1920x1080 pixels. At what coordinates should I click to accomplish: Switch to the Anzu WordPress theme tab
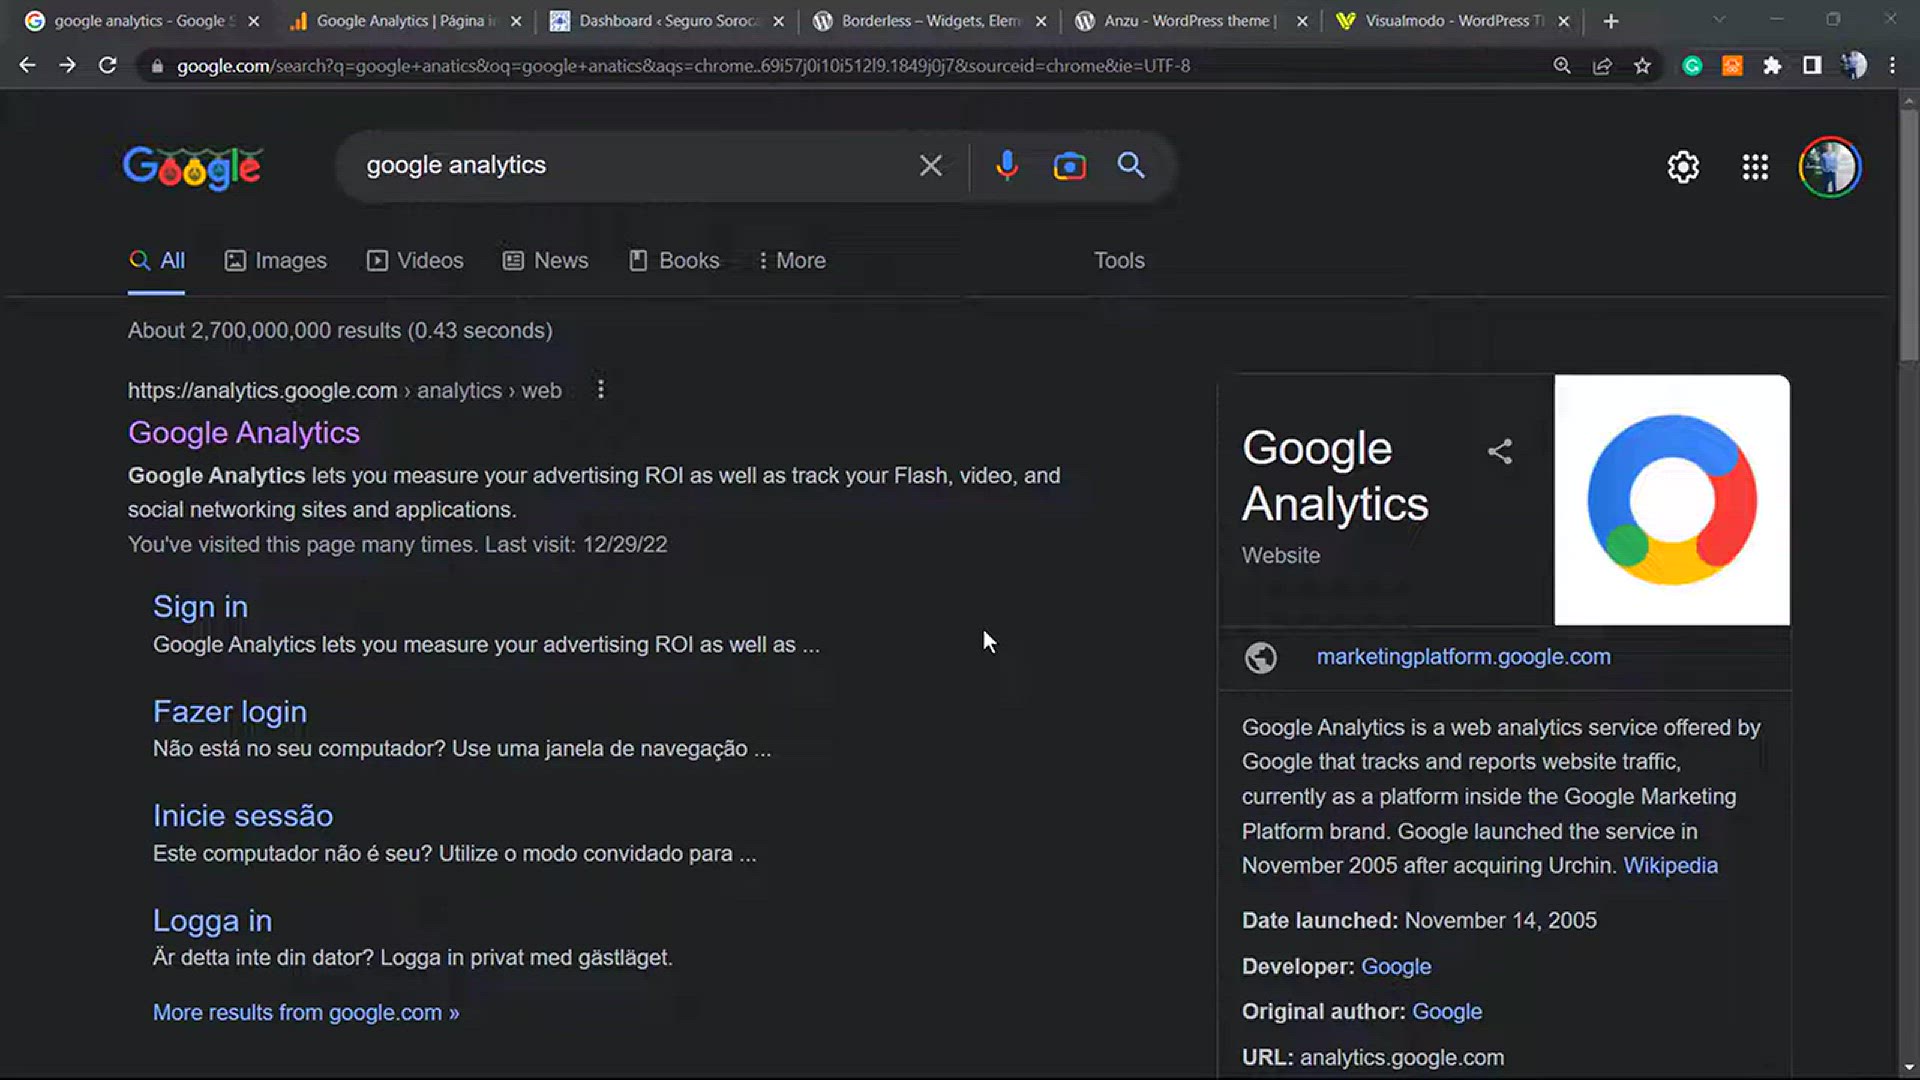[1190, 21]
